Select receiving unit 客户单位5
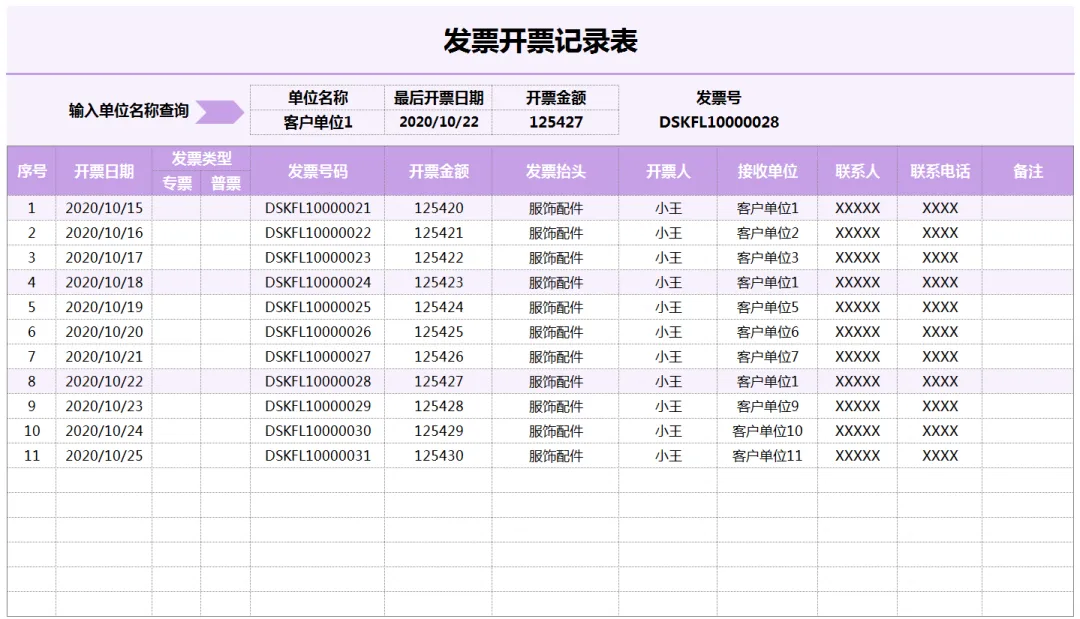1080x619 pixels. tap(767, 307)
